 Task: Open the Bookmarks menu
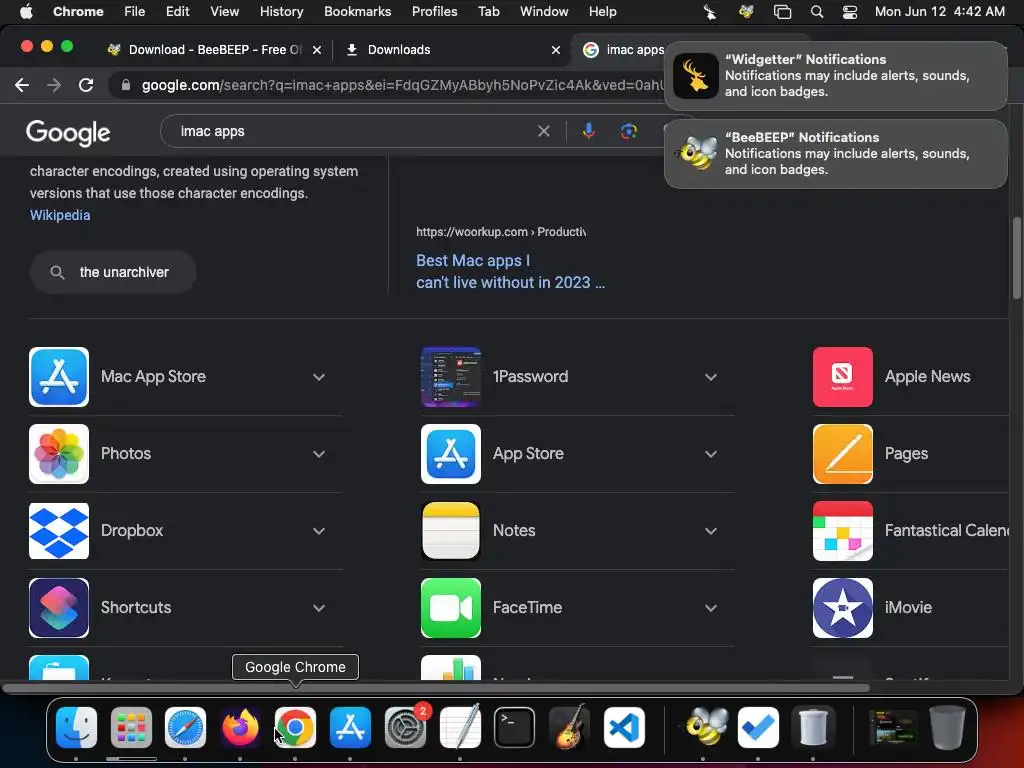point(357,12)
